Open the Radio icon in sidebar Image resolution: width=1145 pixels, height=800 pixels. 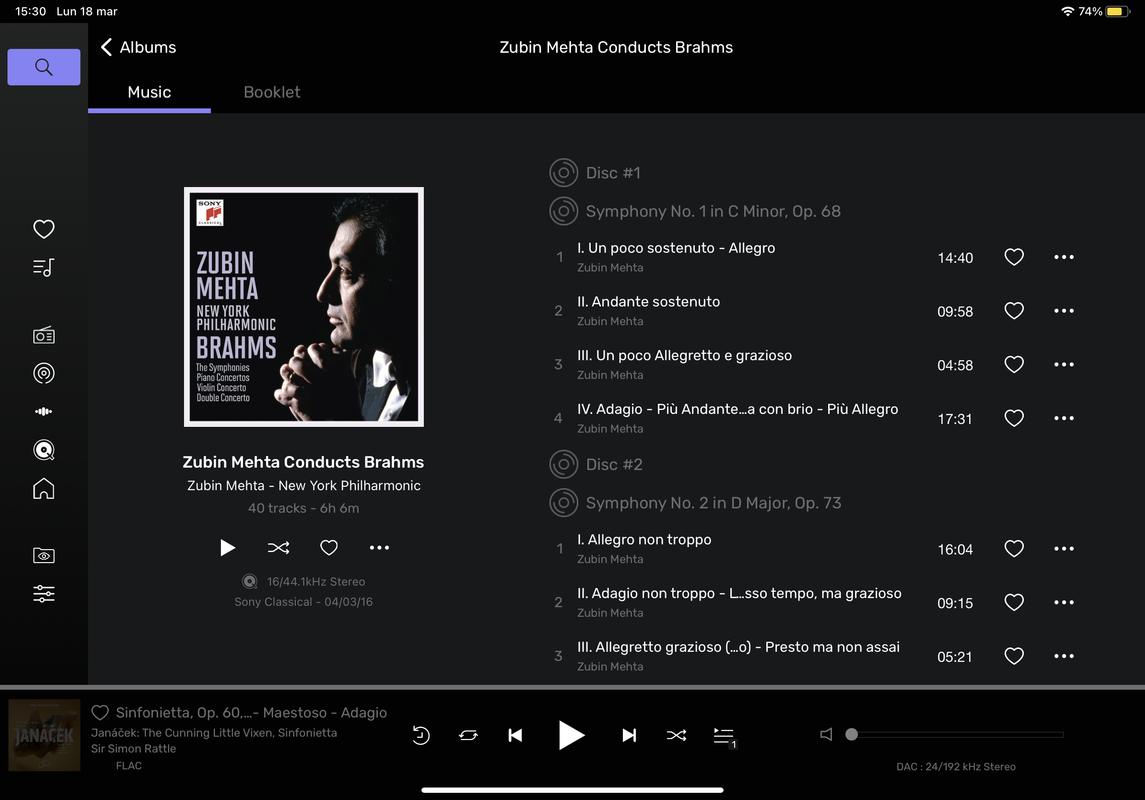(x=44, y=336)
